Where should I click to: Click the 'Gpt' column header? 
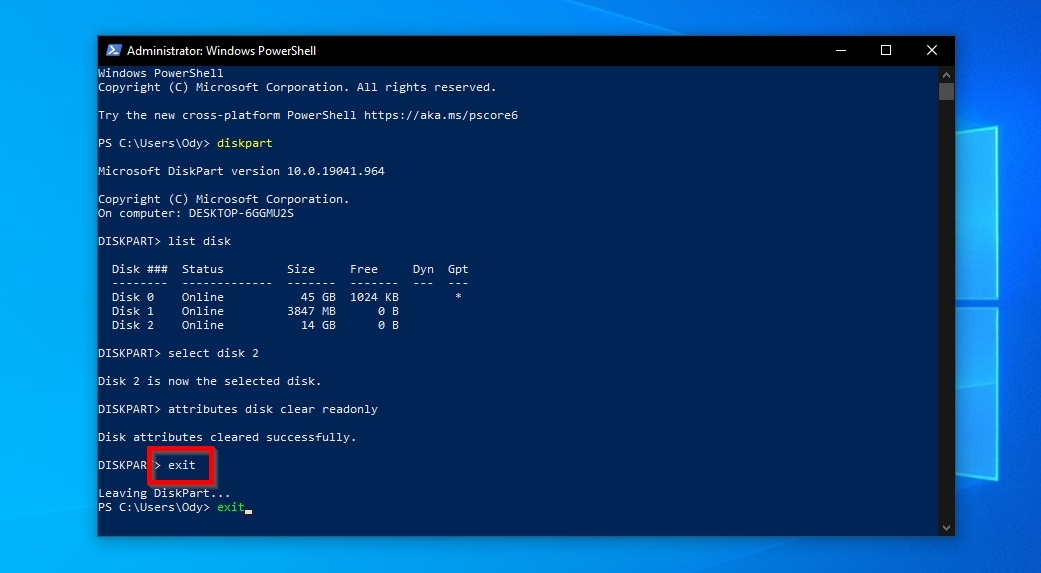pyautogui.click(x=458, y=269)
